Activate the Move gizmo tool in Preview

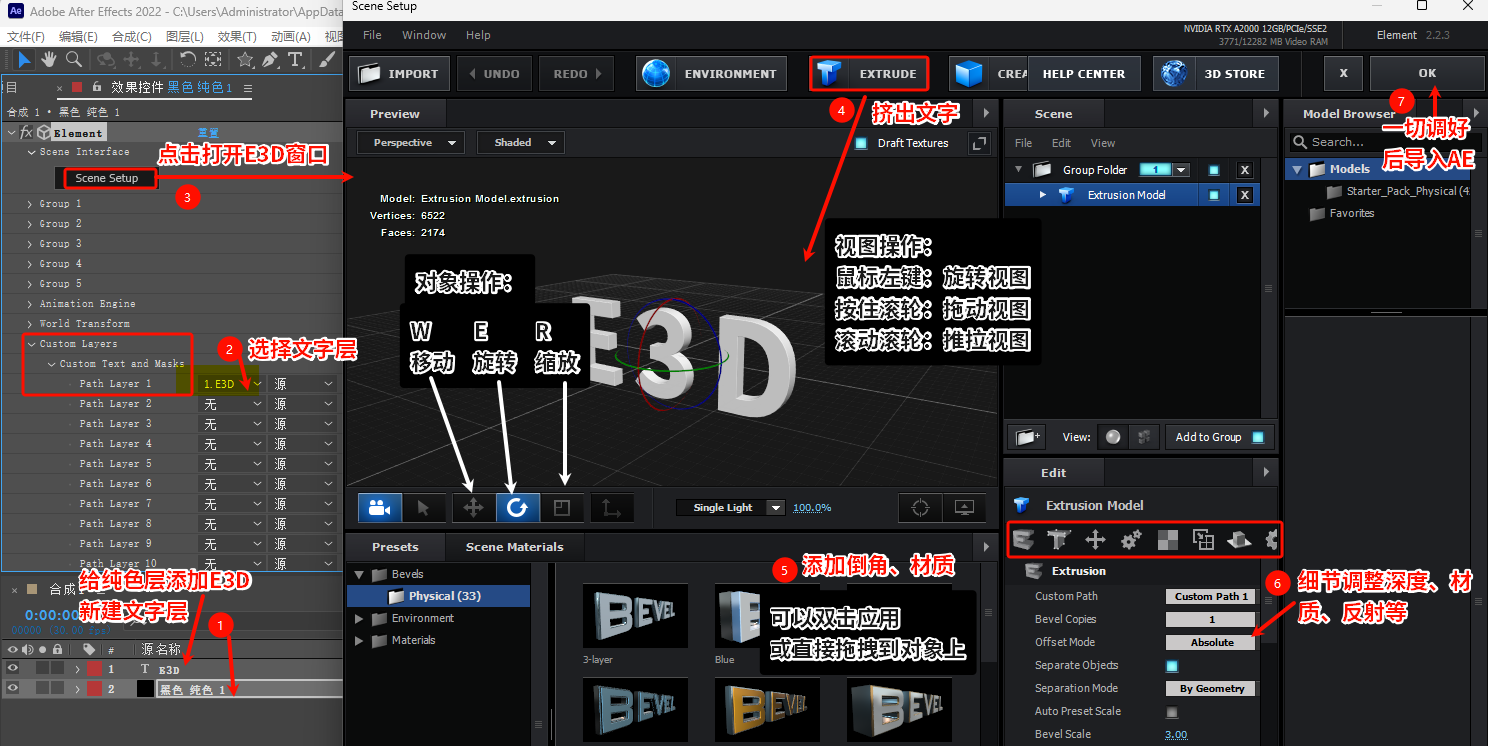coord(473,508)
